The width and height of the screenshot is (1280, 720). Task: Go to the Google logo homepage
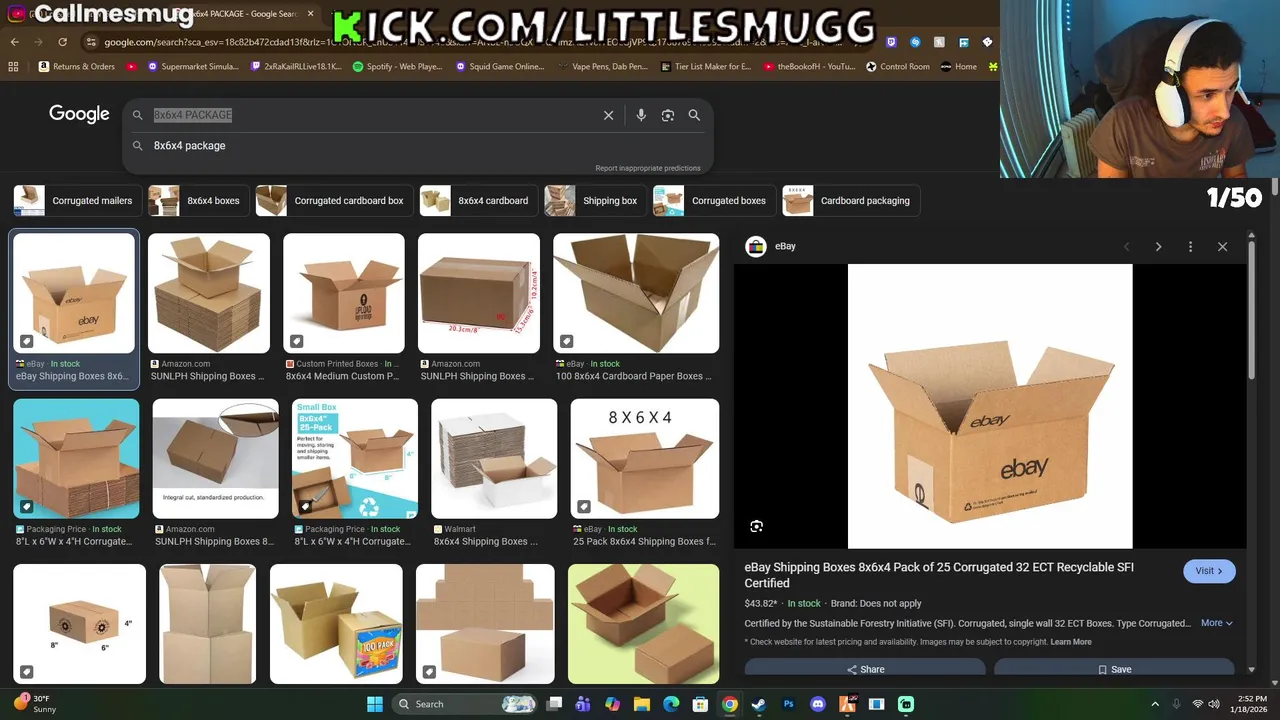coord(79,114)
